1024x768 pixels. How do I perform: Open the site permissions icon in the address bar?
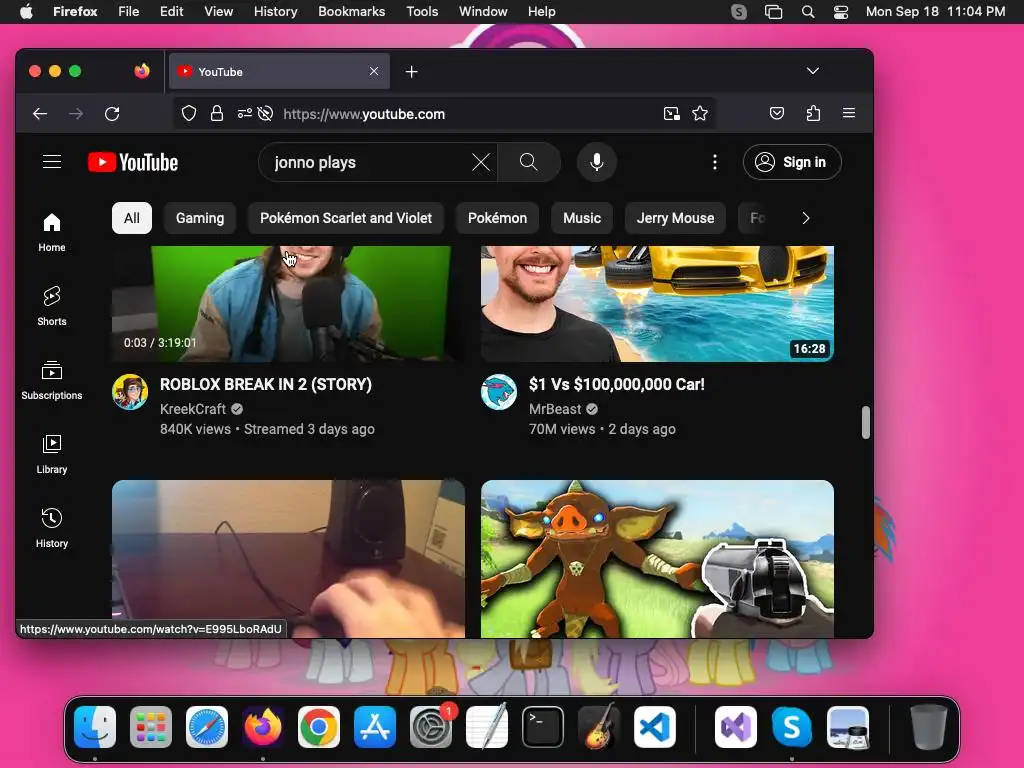245,114
